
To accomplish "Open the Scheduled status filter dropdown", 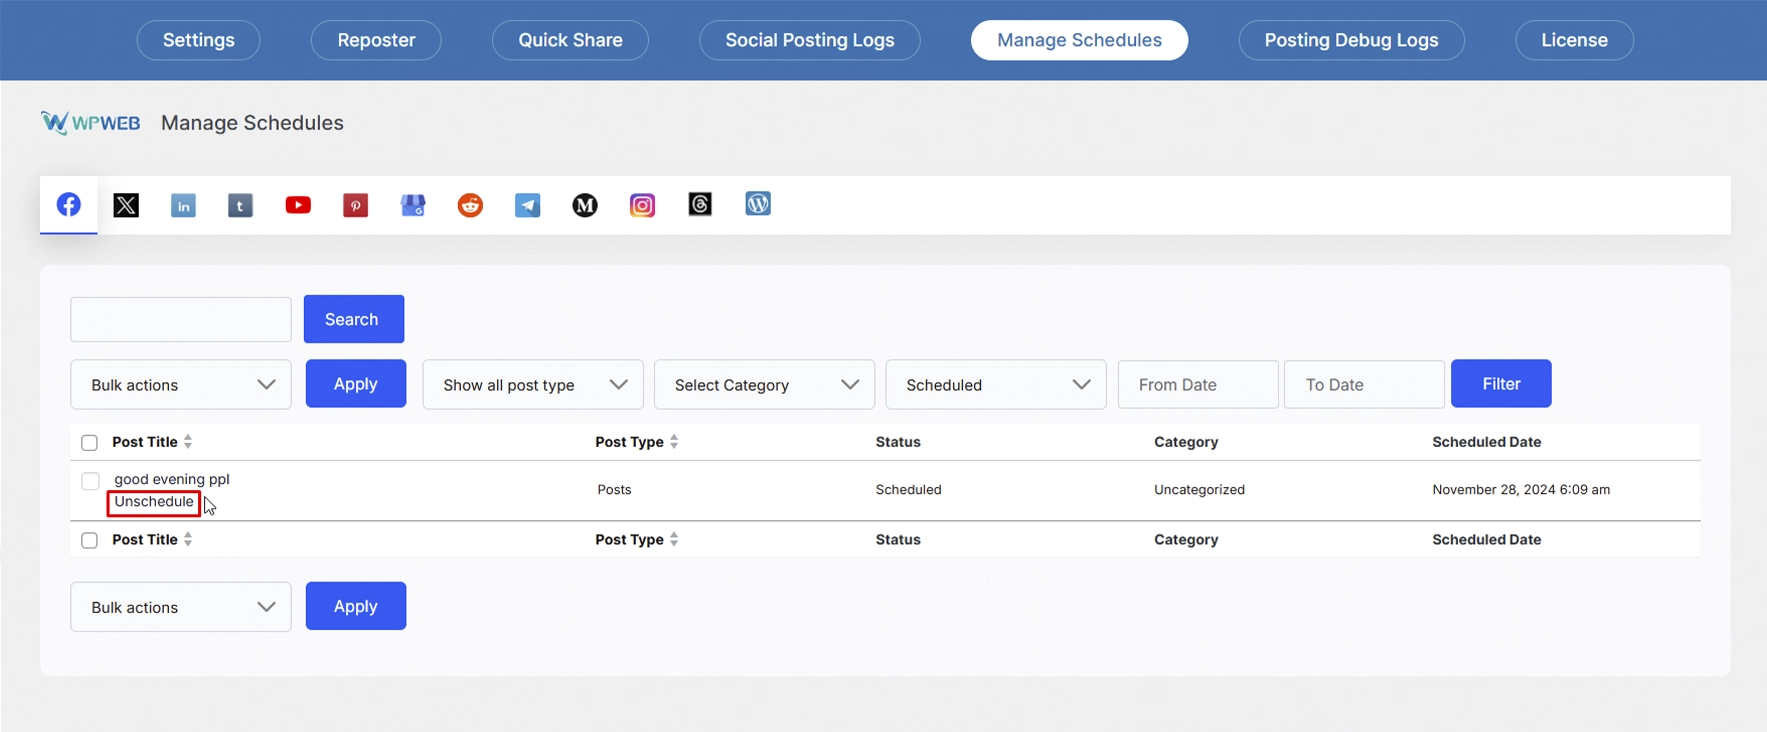I will pyautogui.click(x=996, y=385).
